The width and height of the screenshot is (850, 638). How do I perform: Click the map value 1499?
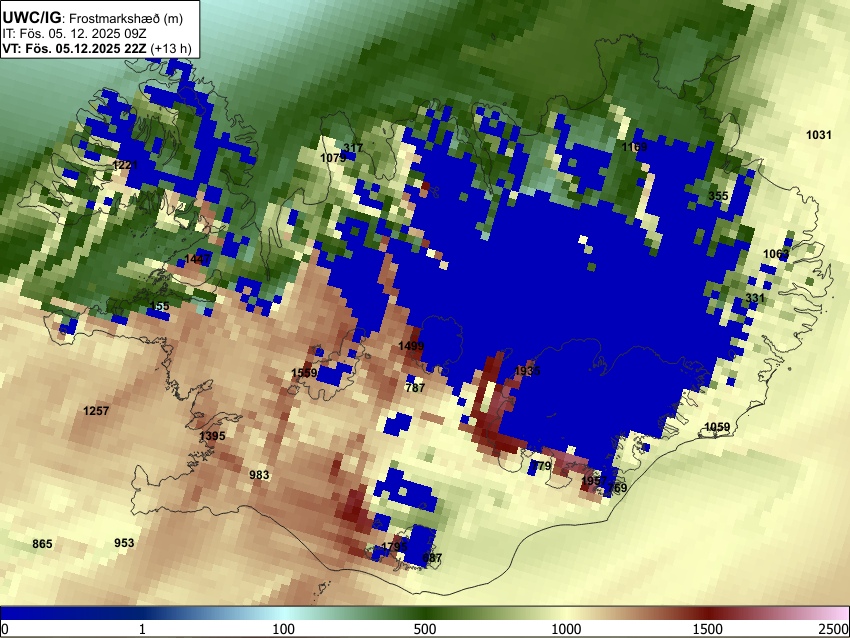(x=411, y=346)
